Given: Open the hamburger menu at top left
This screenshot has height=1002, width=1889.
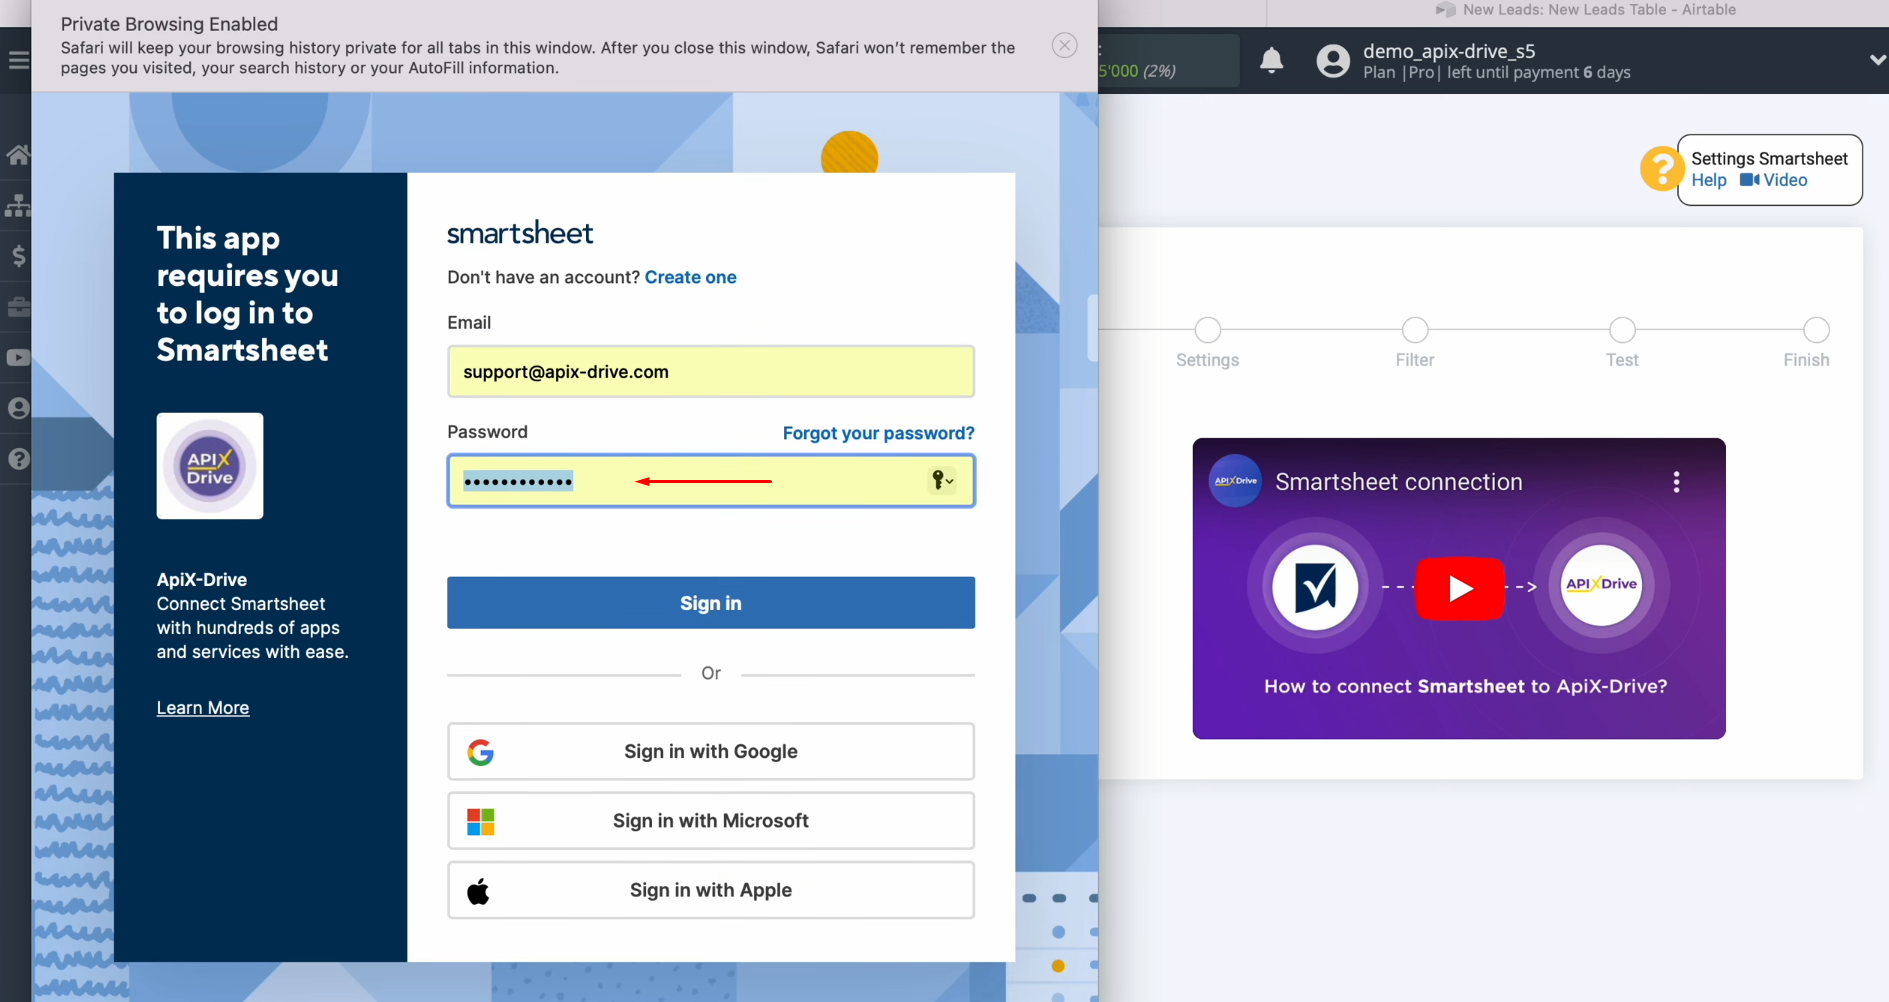Looking at the screenshot, I should (x=20, y=59).
